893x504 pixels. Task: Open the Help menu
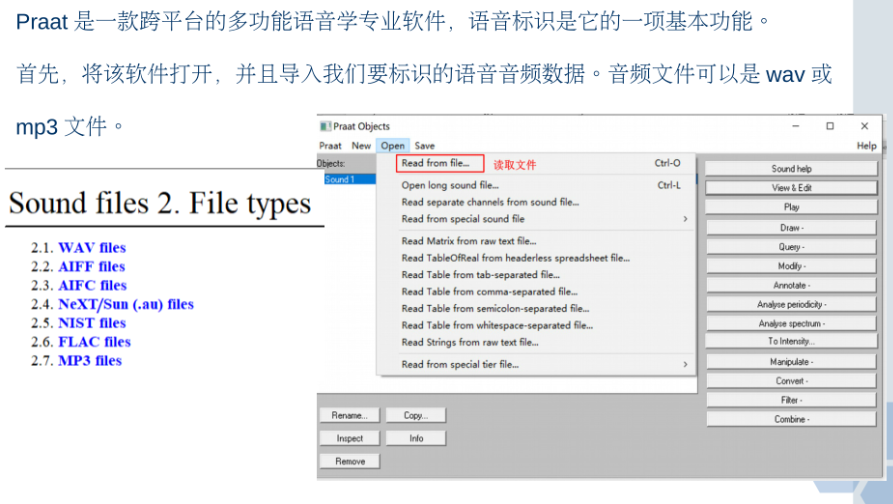pyautogui.click(x=866, y=146)
